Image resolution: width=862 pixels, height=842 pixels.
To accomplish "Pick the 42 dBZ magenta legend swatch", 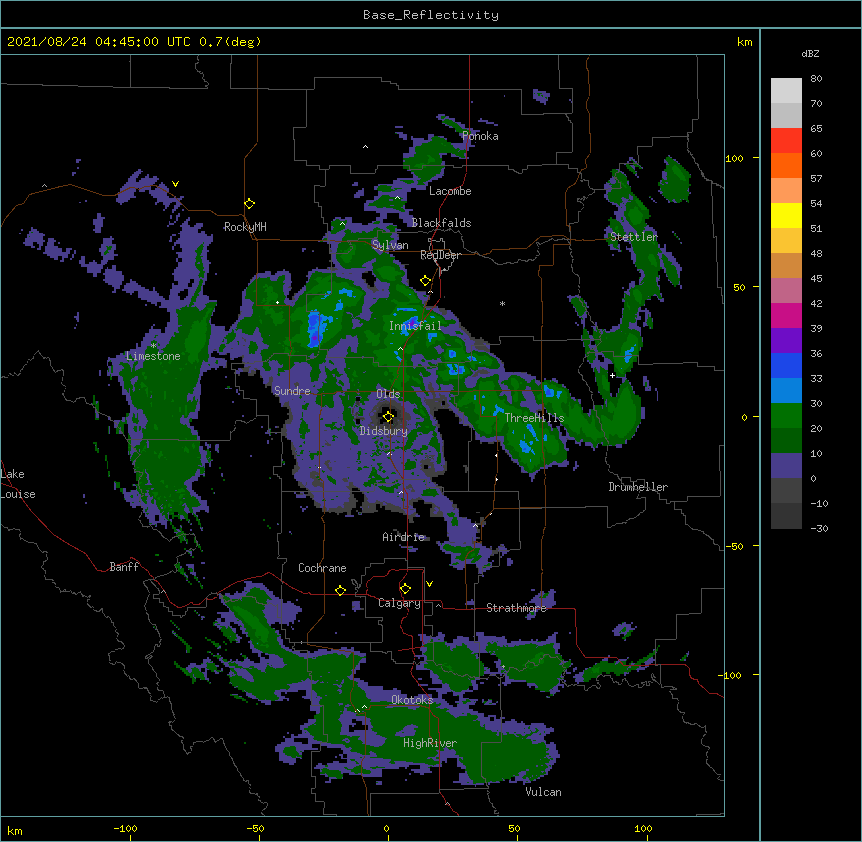I will pos(786,315).
